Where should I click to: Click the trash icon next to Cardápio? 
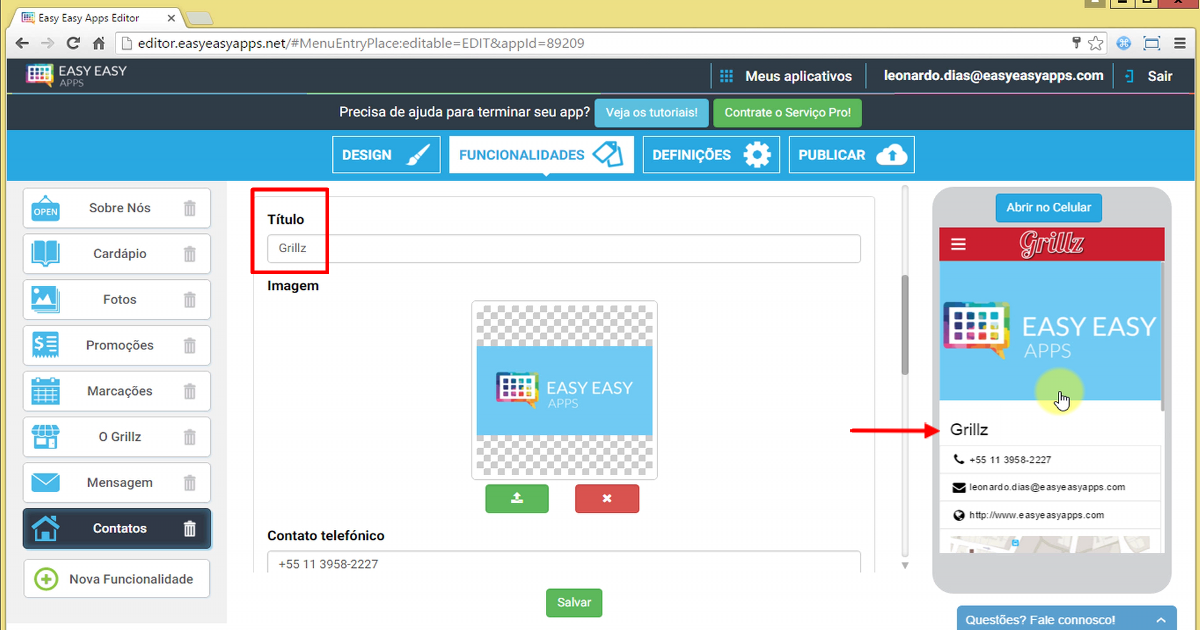point(190,254)
